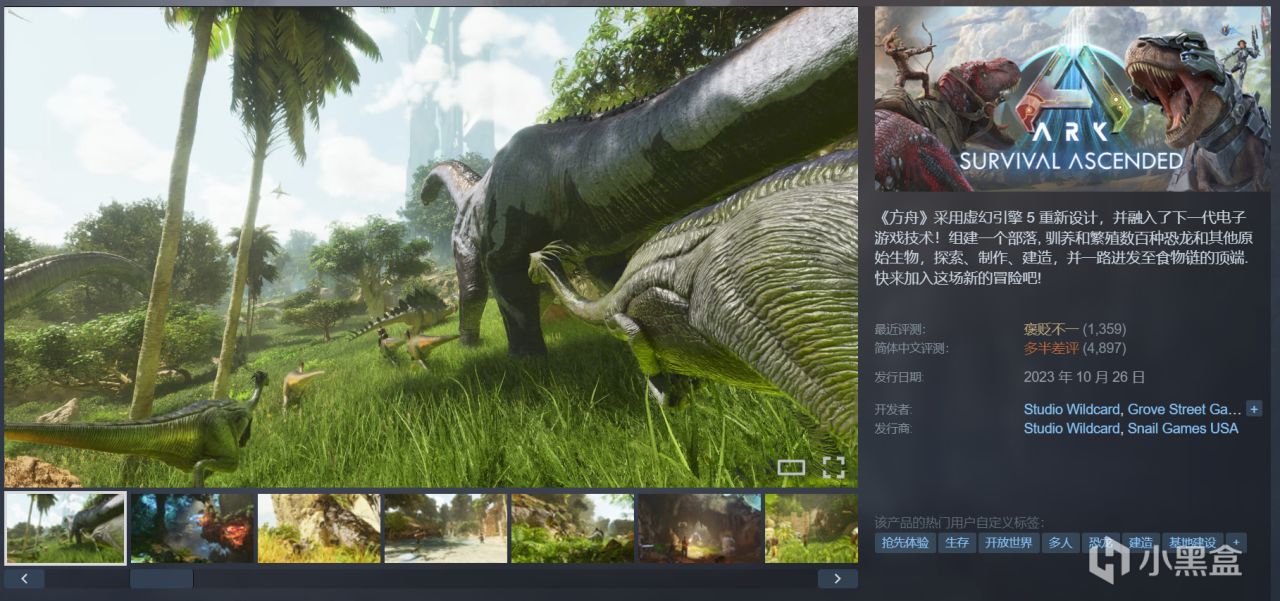Click the ARK Survival Ascended header image
The width and height of the screenshot is (1280, 601).
click(1073, 99)
